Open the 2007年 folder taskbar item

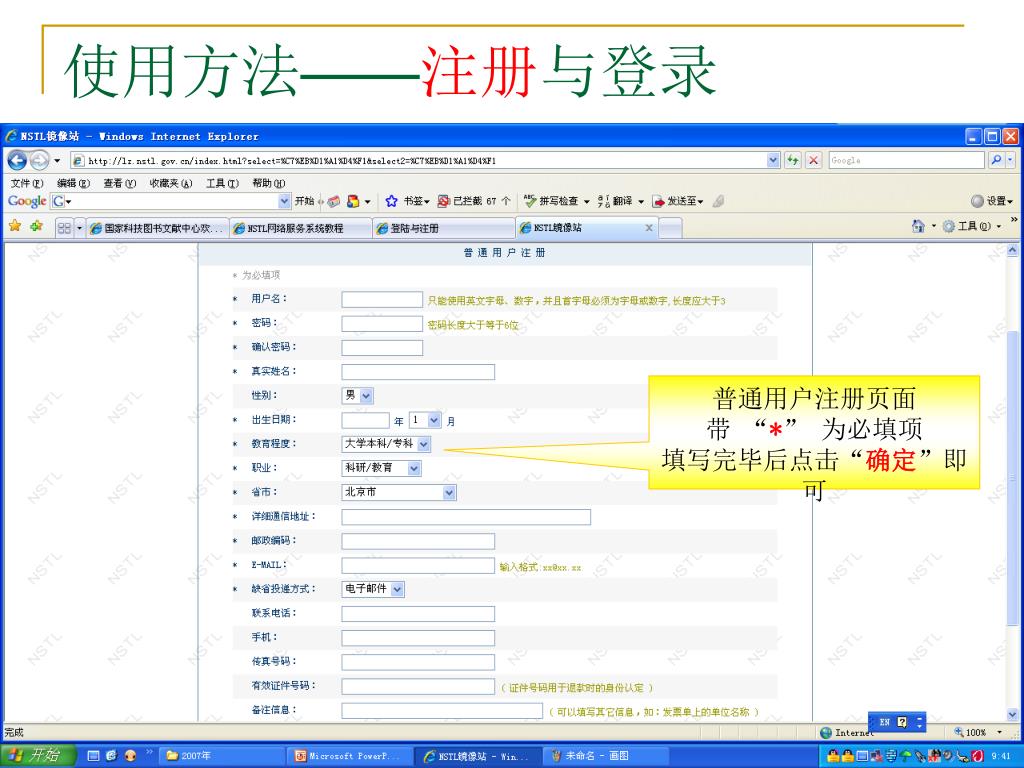click(x=222, y=756)
